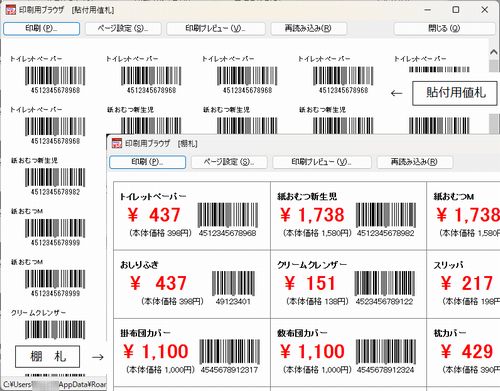Click the クリームクレンザー price ¥ 151
500x391 pixels.
310,284
